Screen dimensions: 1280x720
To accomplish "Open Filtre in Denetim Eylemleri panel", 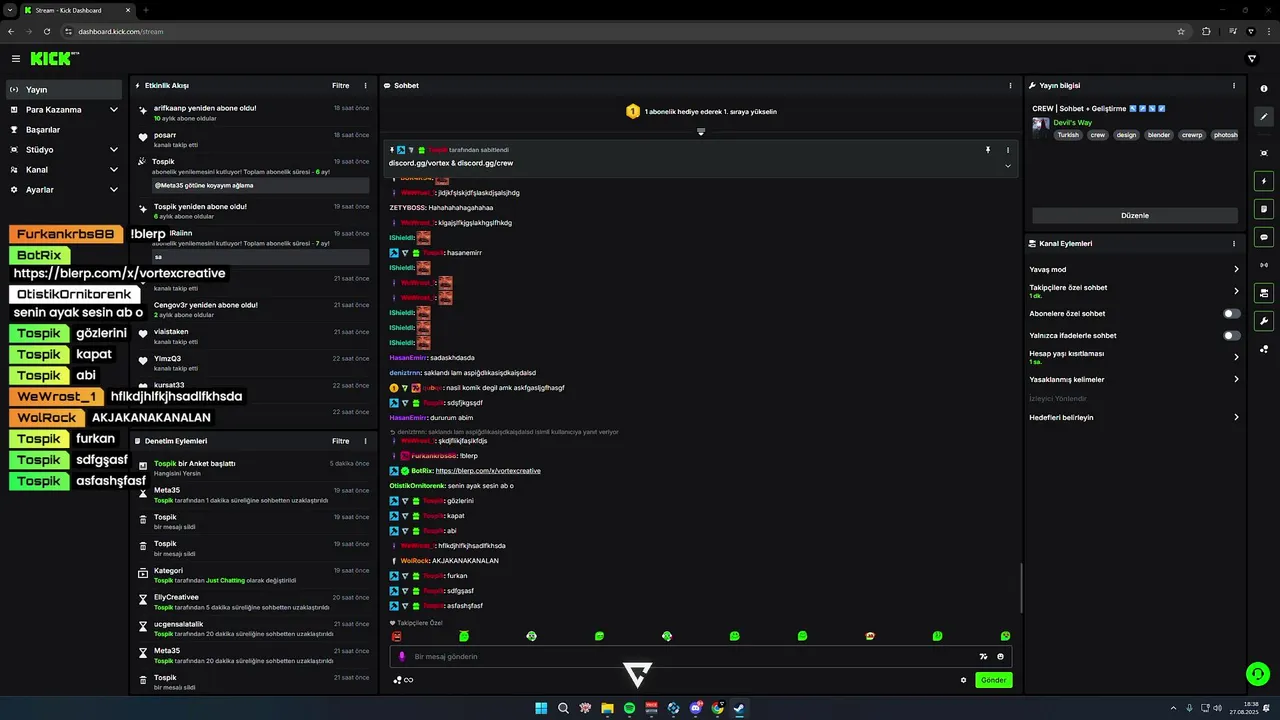I will click(x=341, y=441).
